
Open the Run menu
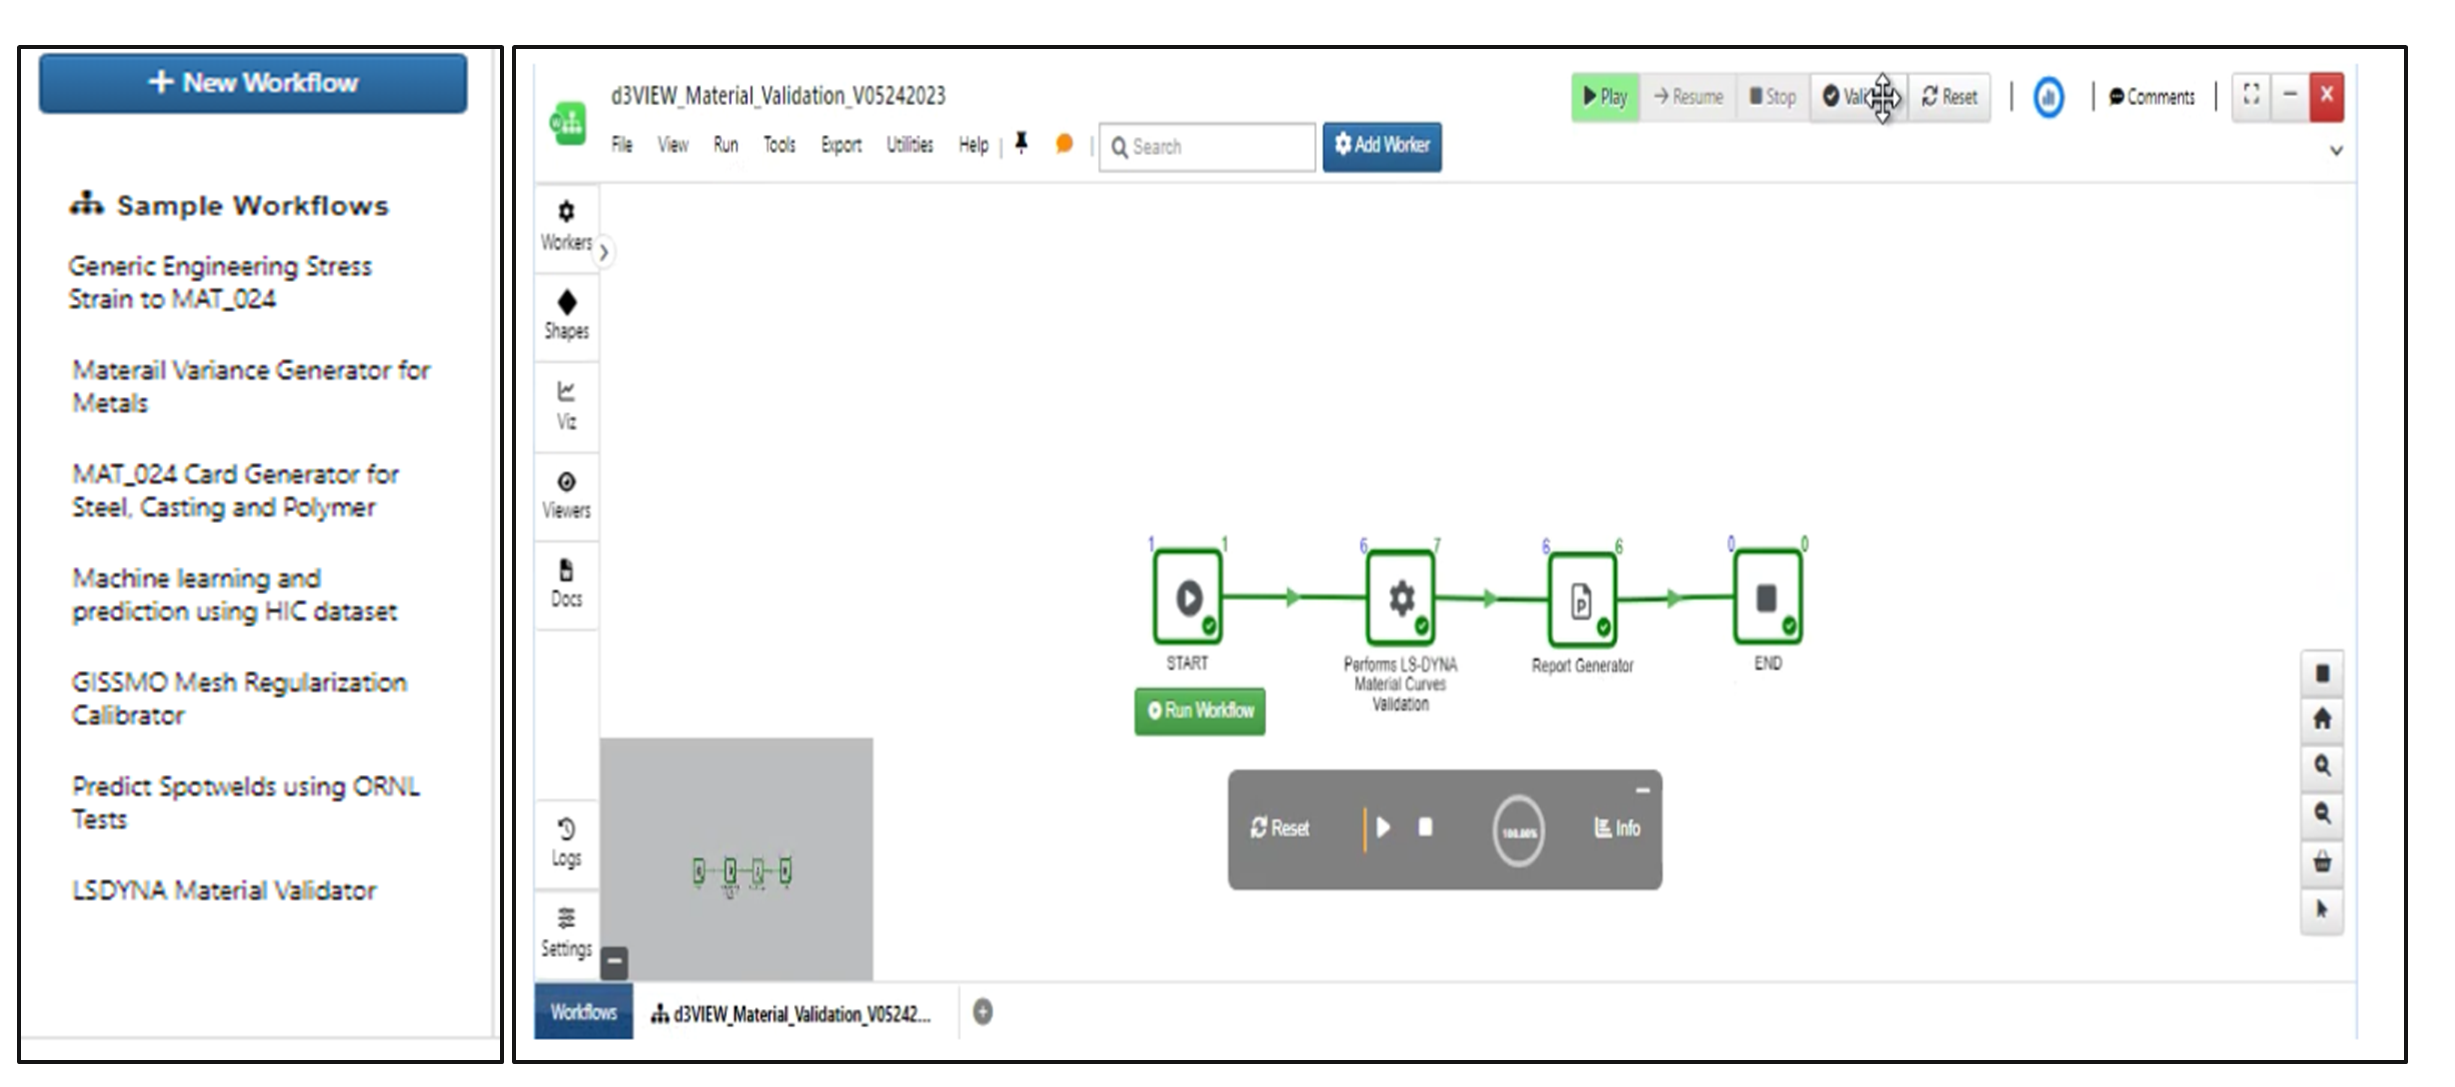(x=726, y=145)
